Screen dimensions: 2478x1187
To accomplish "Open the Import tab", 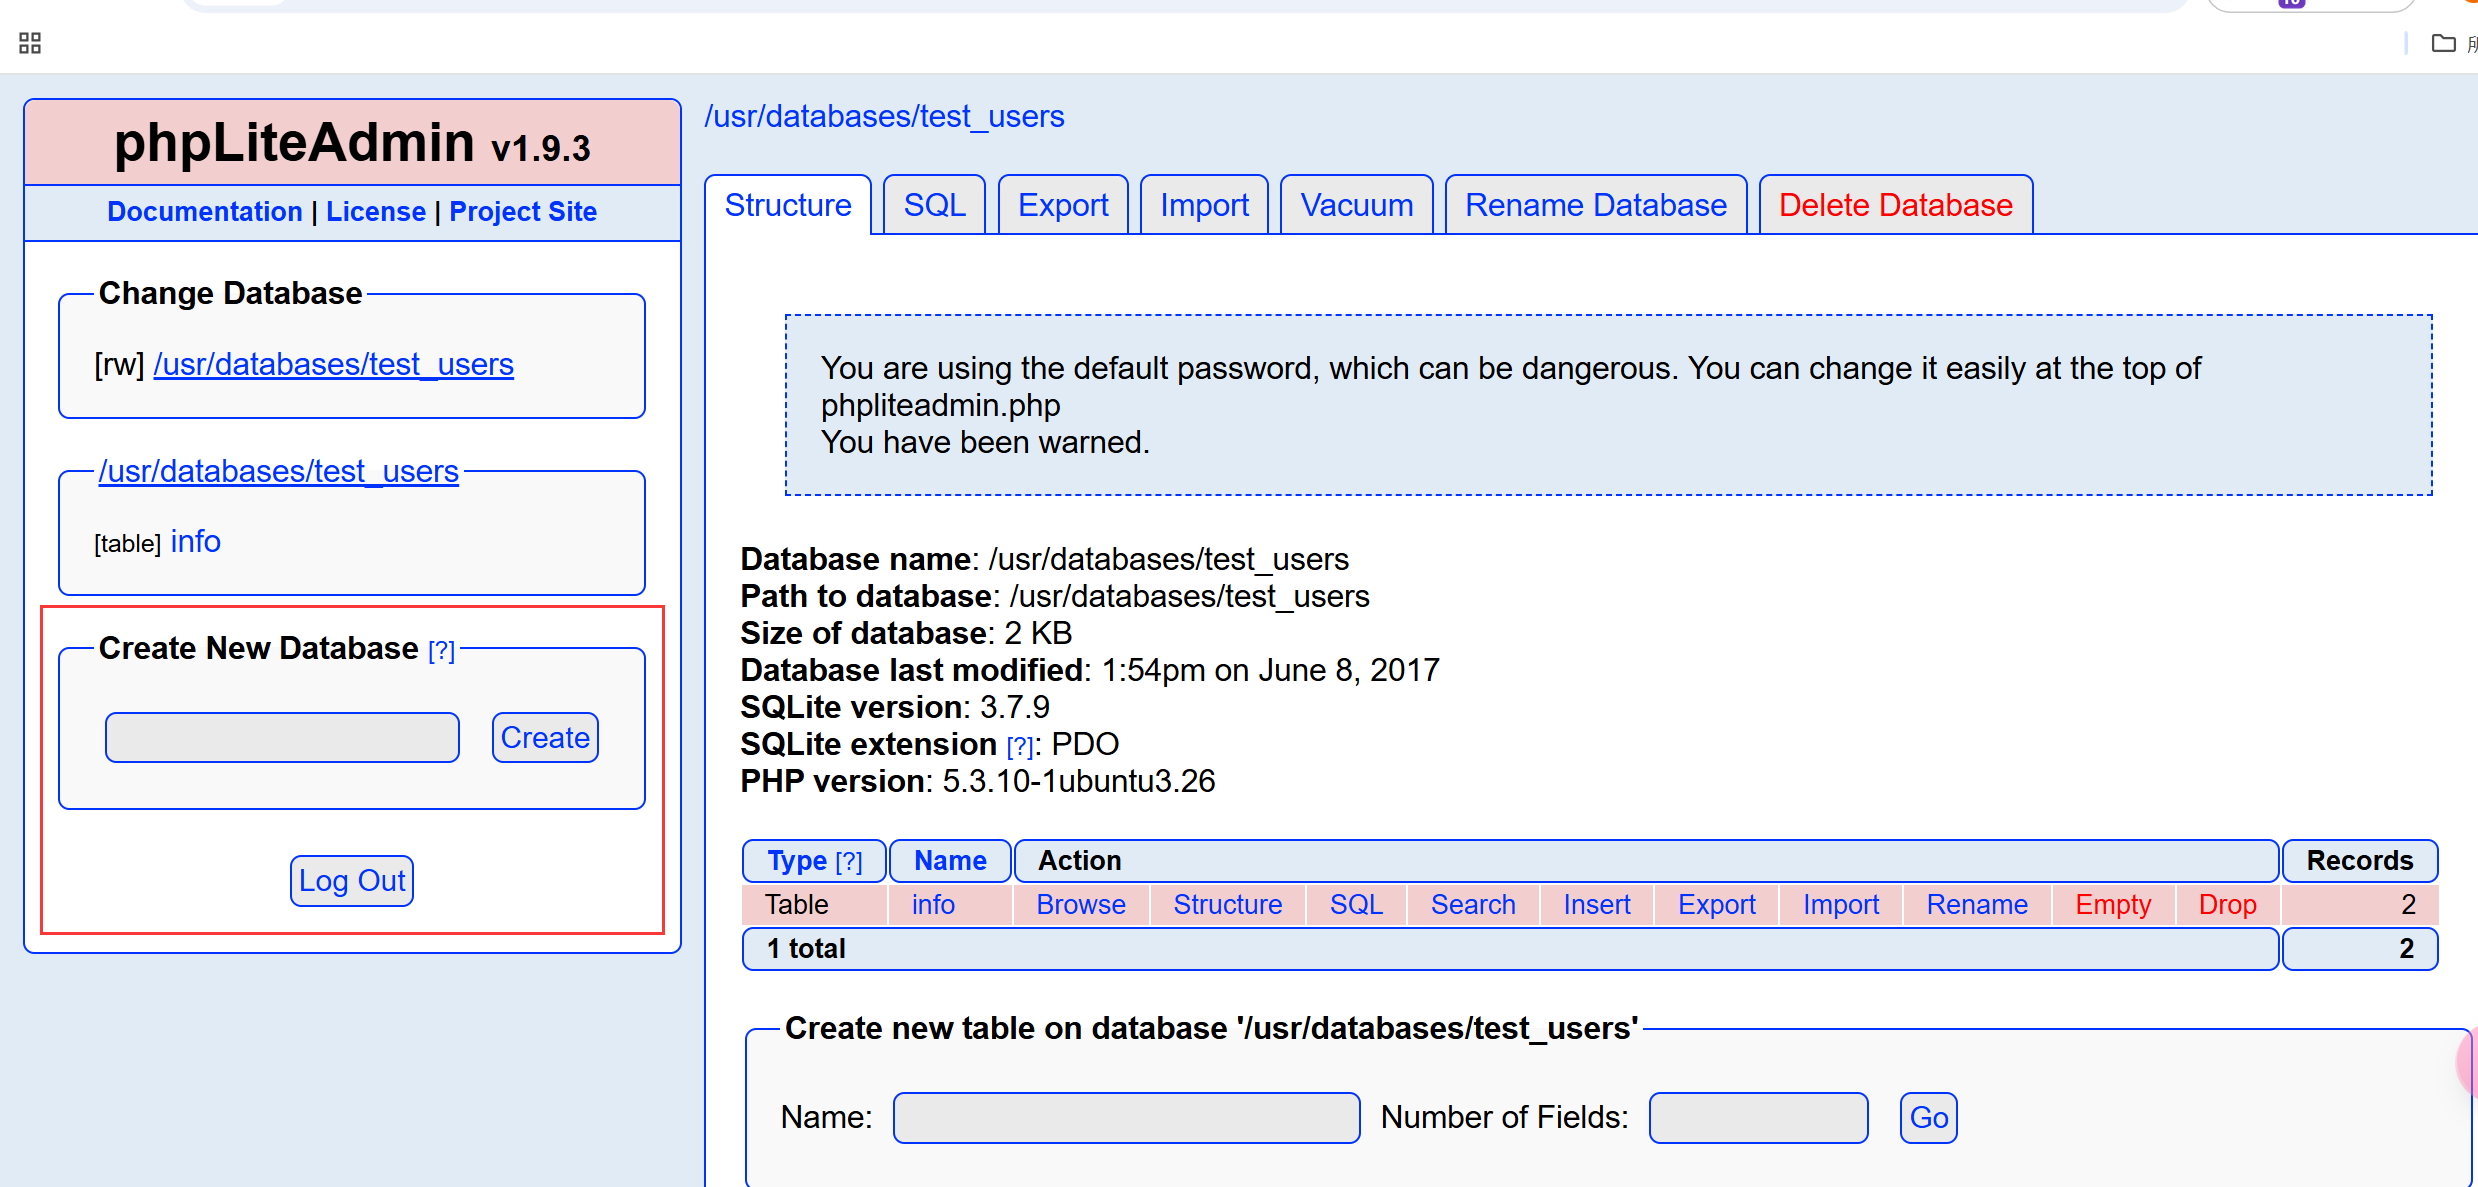I will 1204,205.
